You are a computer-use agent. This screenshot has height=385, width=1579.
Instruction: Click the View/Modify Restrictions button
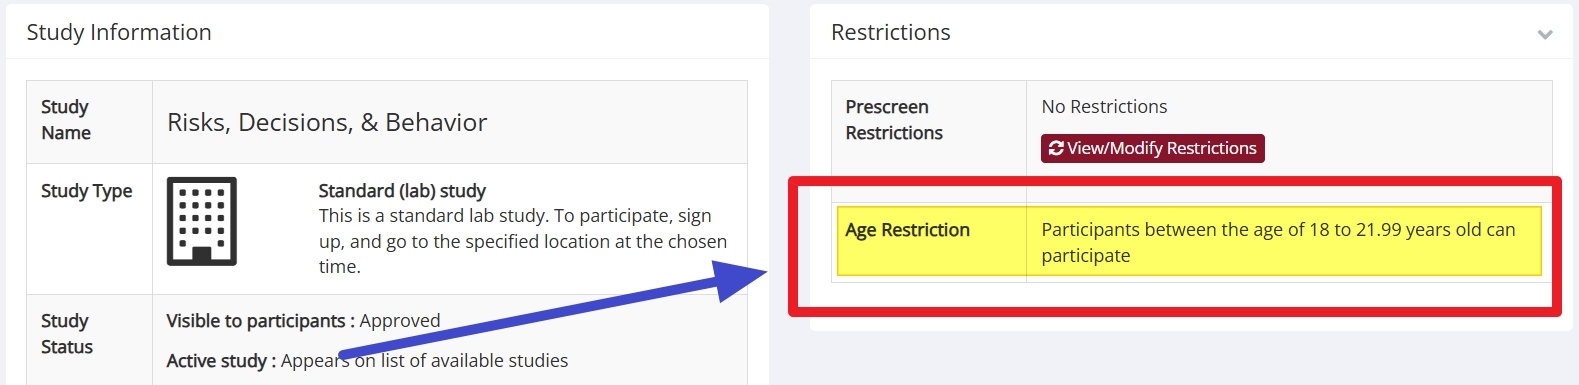(x=1153, y=148)
